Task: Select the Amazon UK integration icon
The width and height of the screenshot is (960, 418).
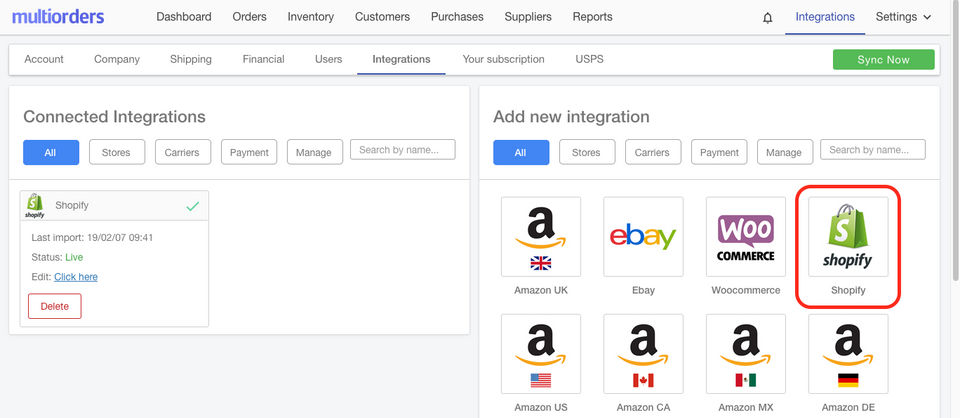Action: pos(541,237)
